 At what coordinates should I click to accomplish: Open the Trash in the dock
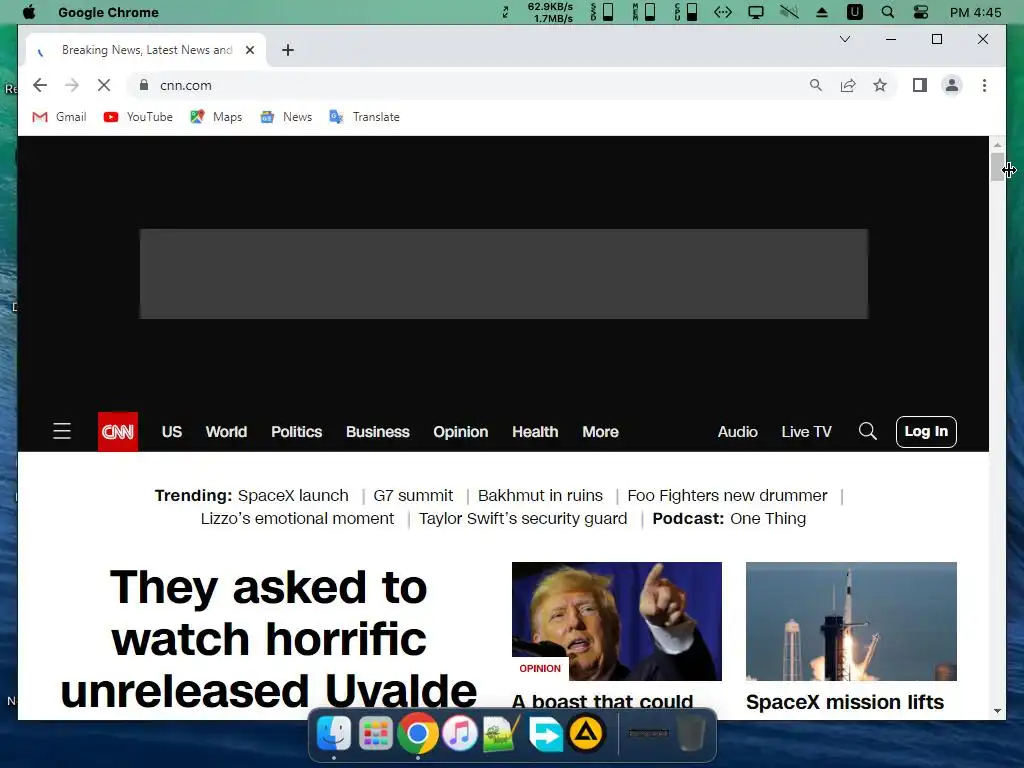pyautogui.click(x=691, y=733)
